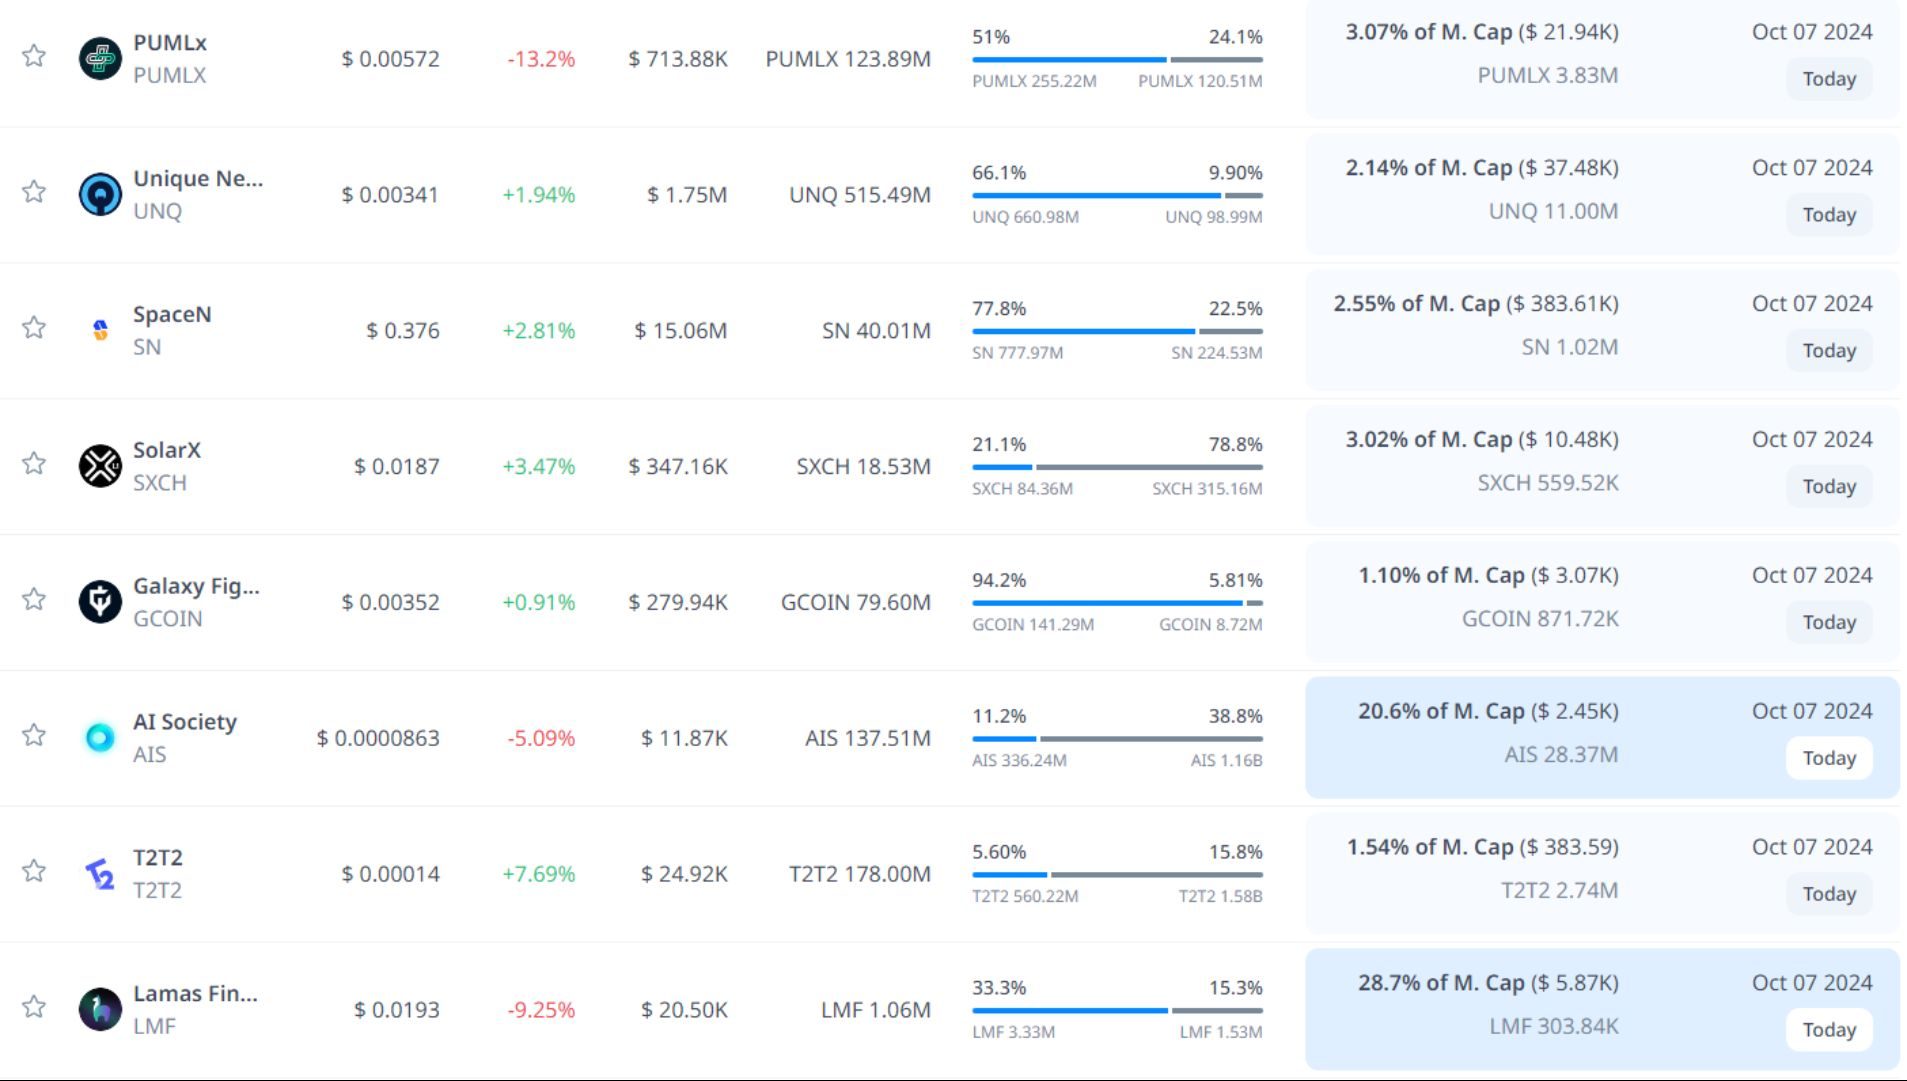
Task: Select the SpaceN 2.55% of M. Cap cell
Action: 1475,304
